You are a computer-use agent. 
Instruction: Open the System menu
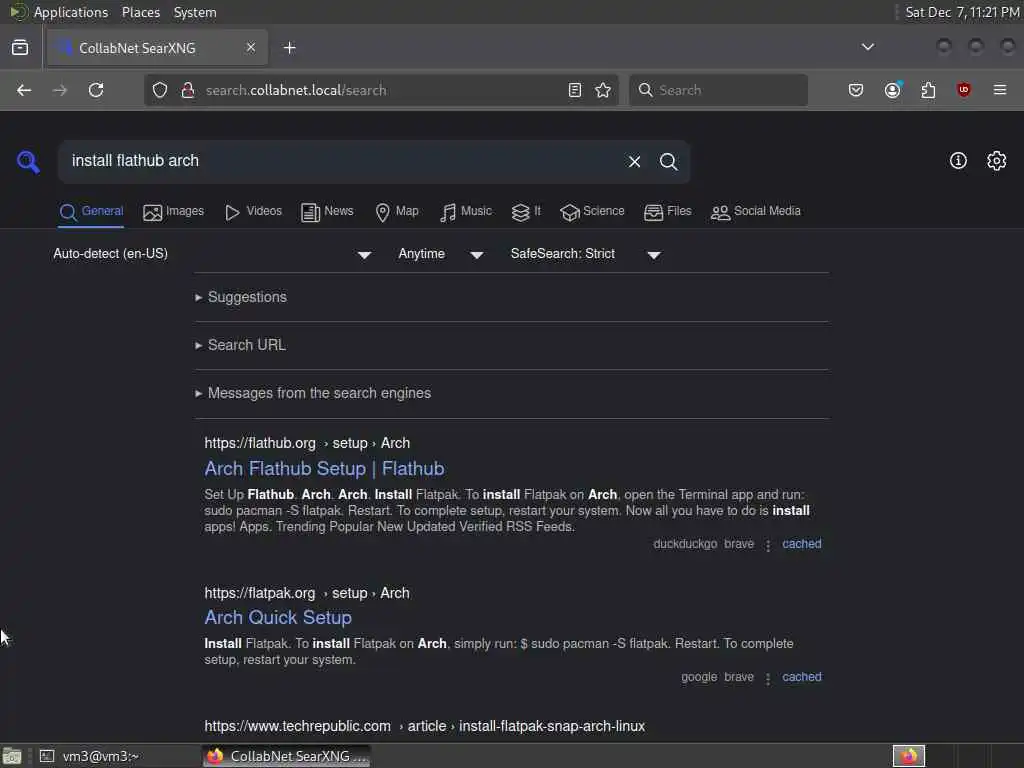pos(195,12)
